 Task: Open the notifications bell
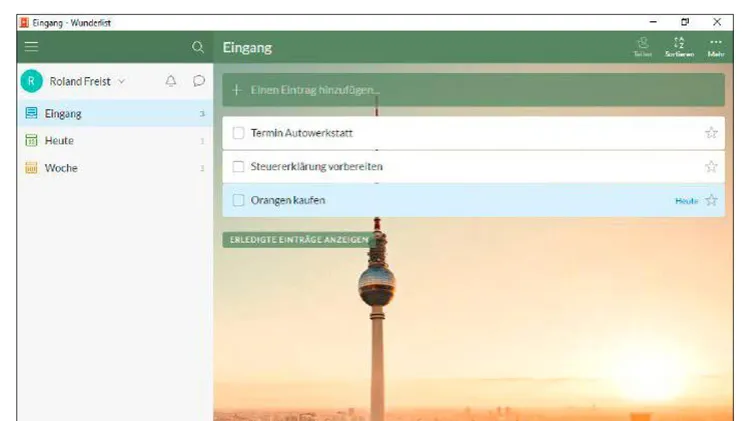coord(171,81)
